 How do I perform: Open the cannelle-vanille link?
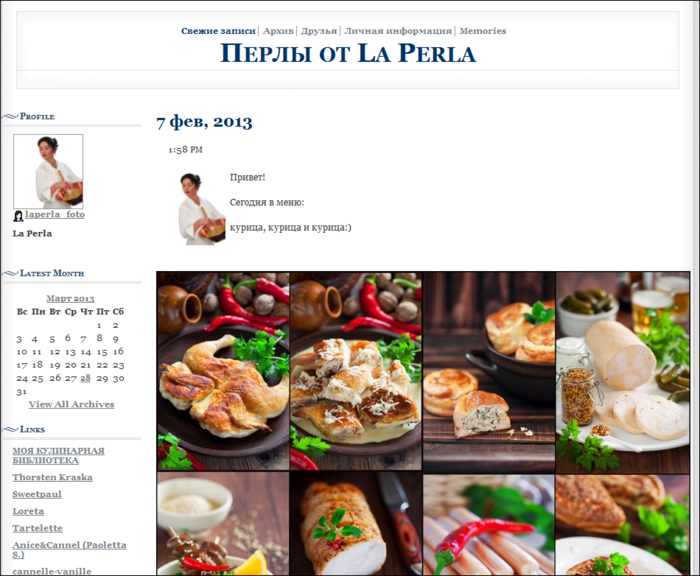coord(52,571)
